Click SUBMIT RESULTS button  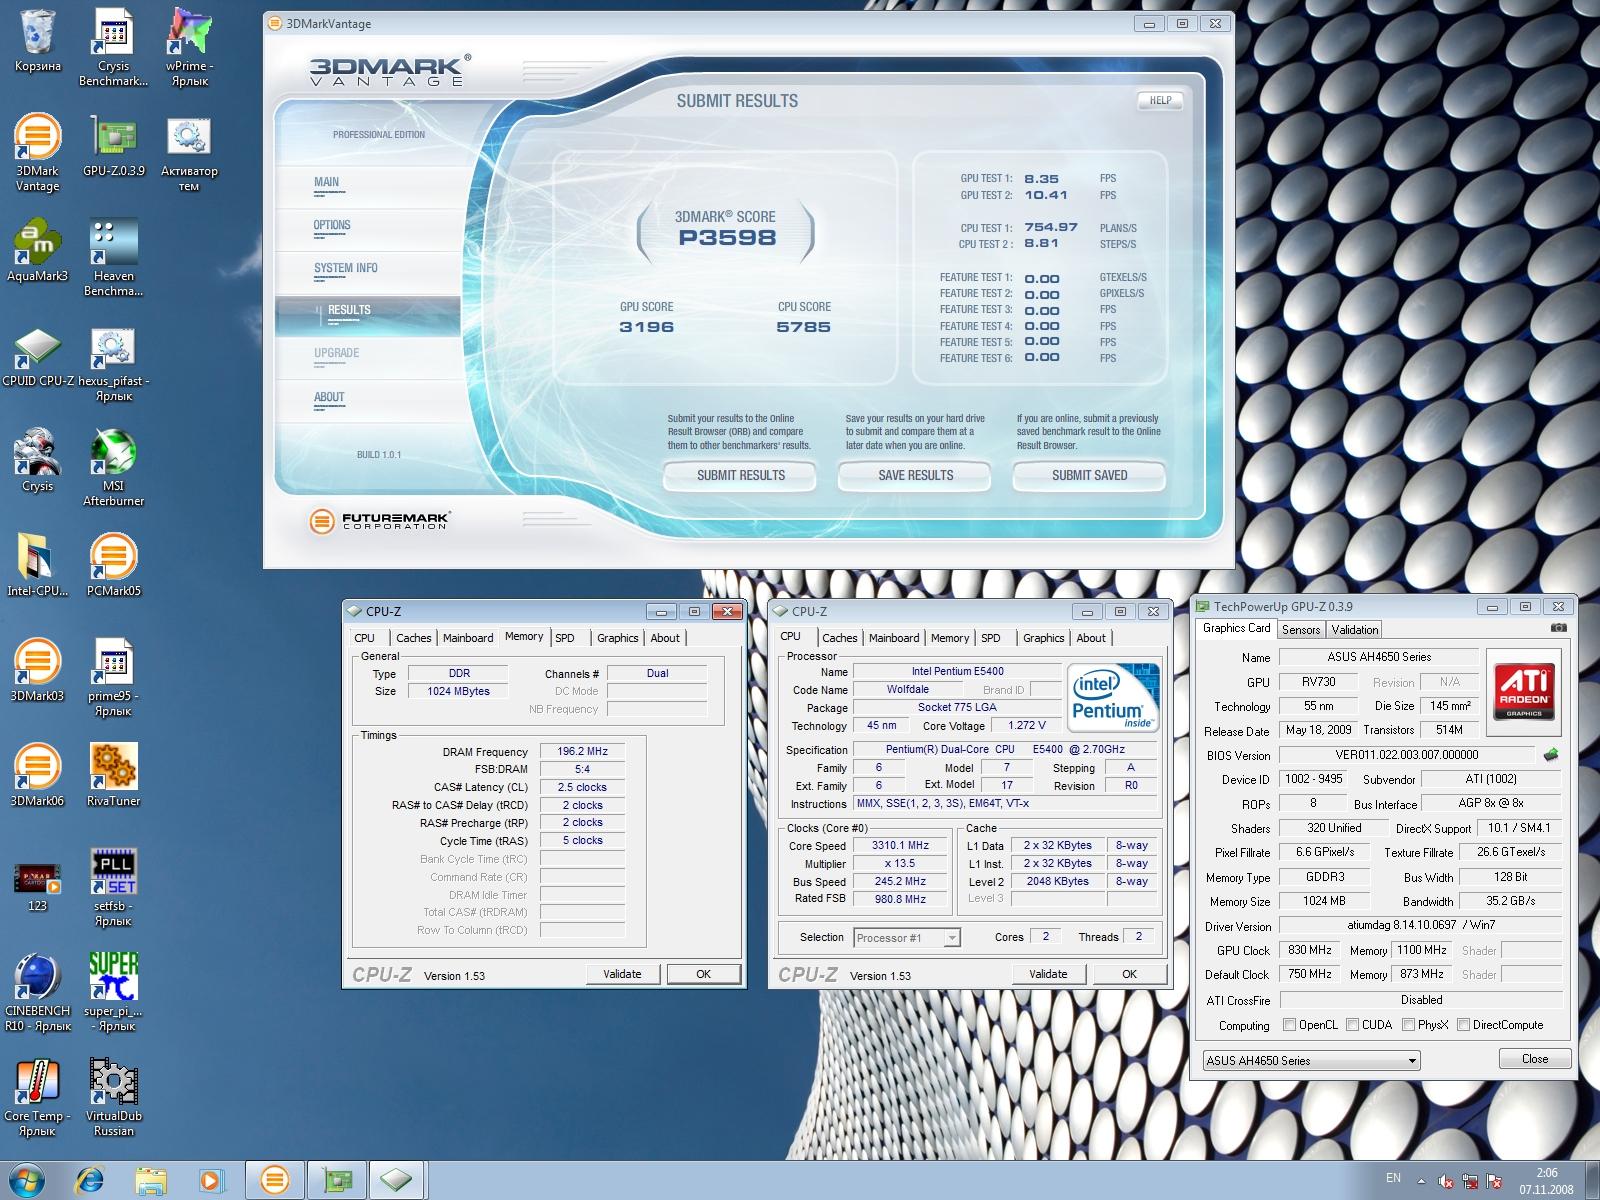tap(740, 475)
